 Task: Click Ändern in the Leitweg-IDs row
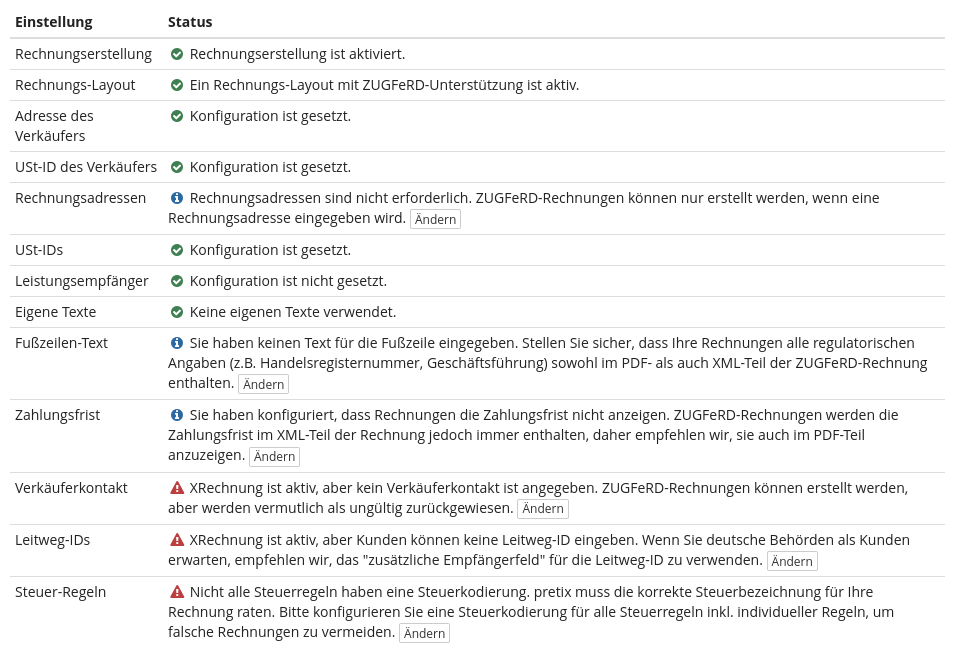[x=792, y=561]
